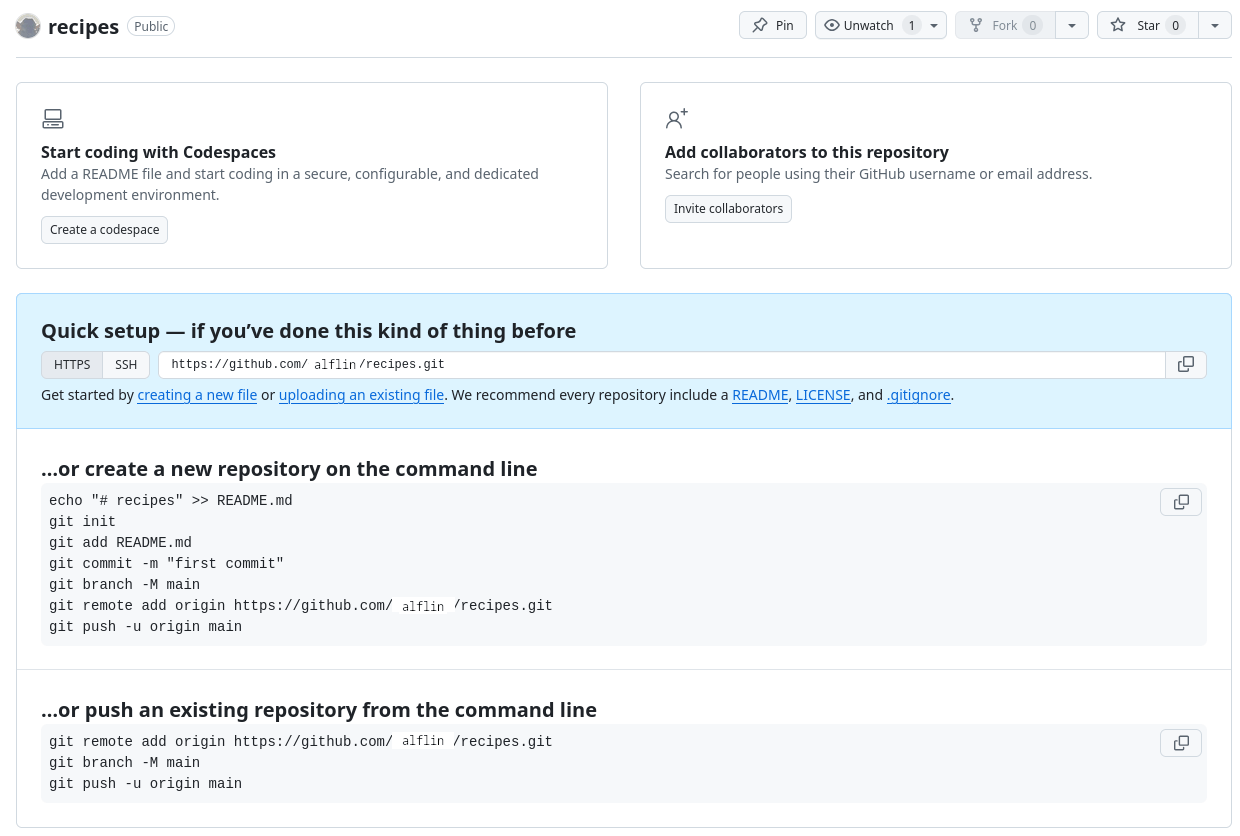
Task: Open the Star lists dropdown
Action: pos(1214,25)
